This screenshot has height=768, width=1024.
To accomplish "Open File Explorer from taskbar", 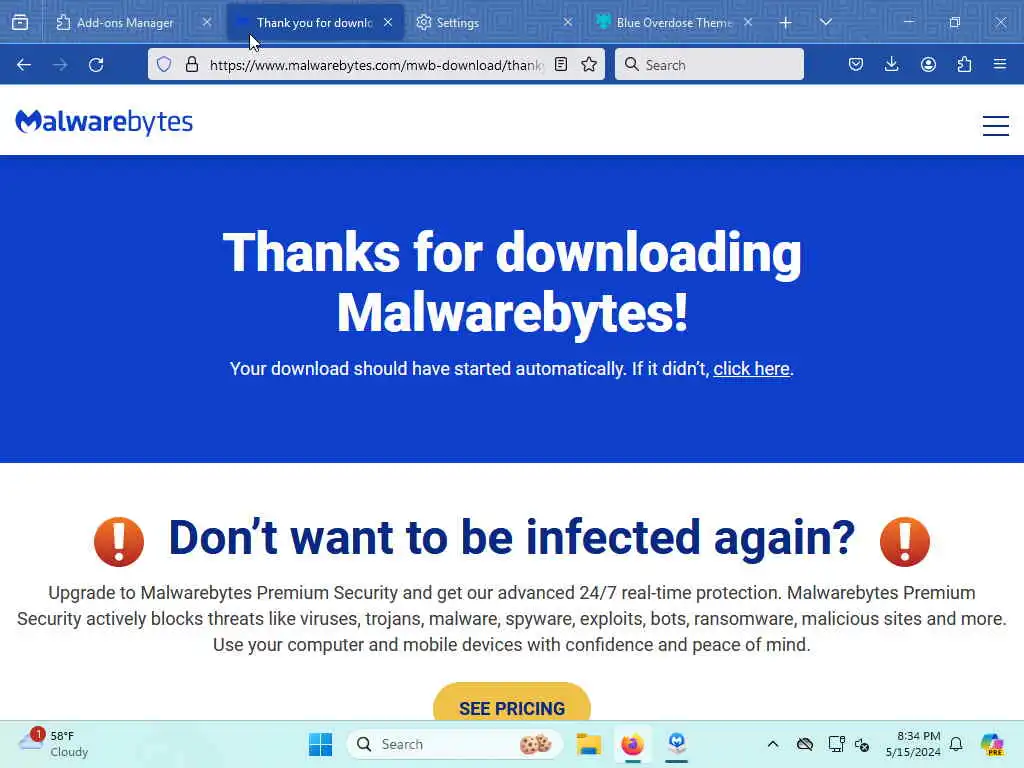I will coord(588,744).
